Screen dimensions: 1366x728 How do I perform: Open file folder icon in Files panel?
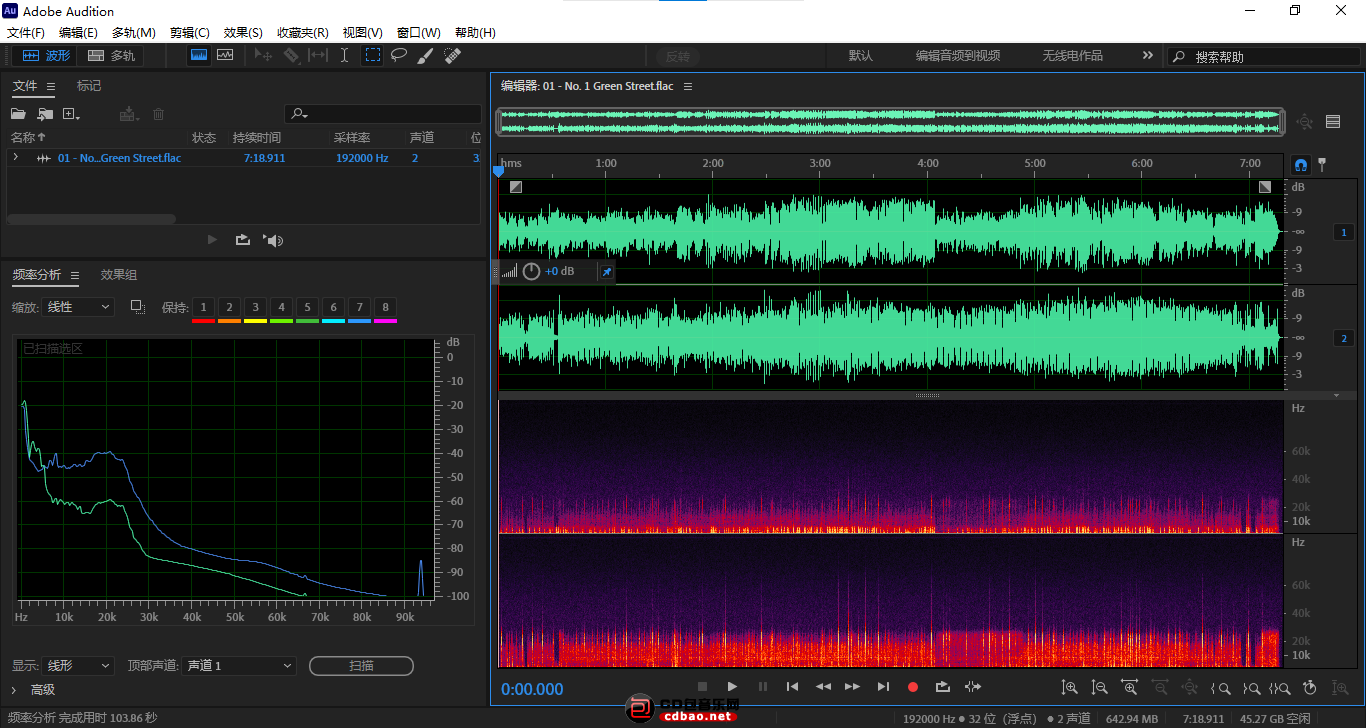pyautogui.click(x=18, y=114)
